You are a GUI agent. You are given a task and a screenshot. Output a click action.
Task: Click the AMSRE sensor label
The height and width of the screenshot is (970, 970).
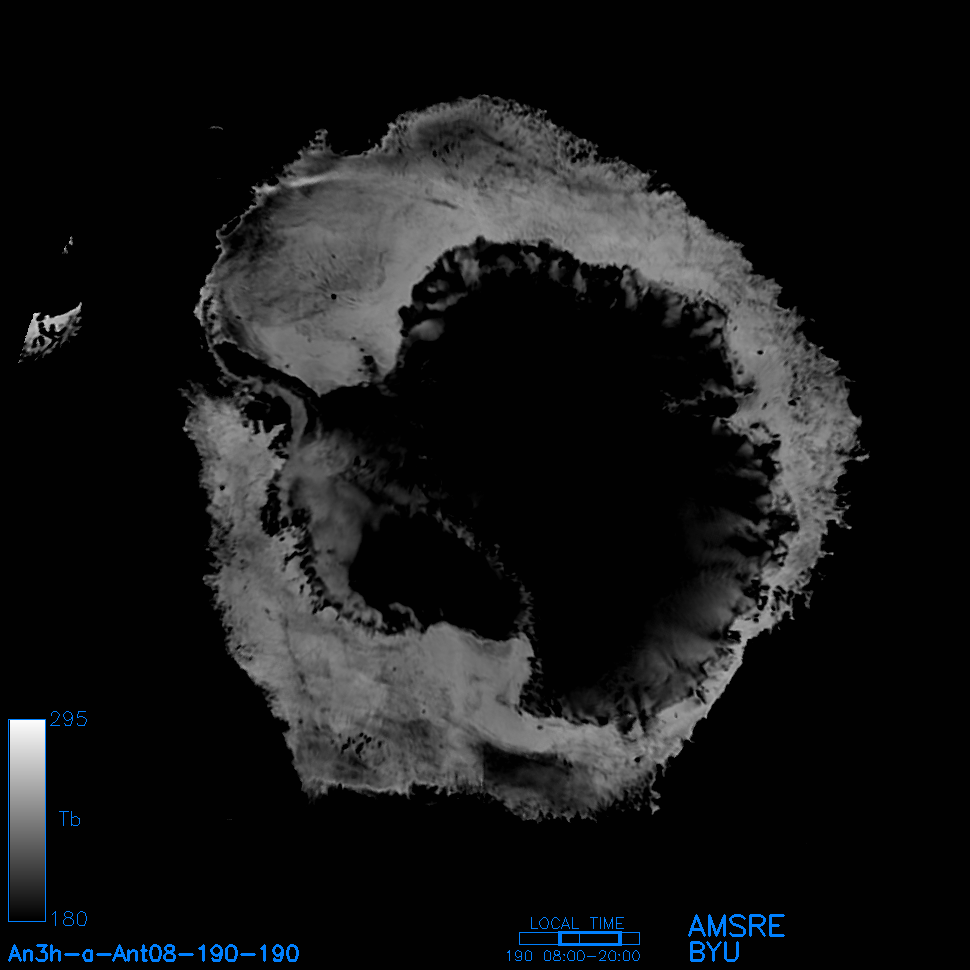coord(736,926)
